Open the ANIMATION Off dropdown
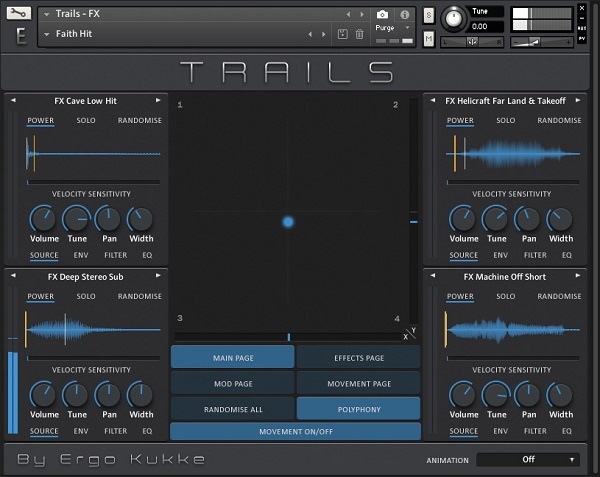The height and width of the screenshot is (477, 600). tap(528, 459)
